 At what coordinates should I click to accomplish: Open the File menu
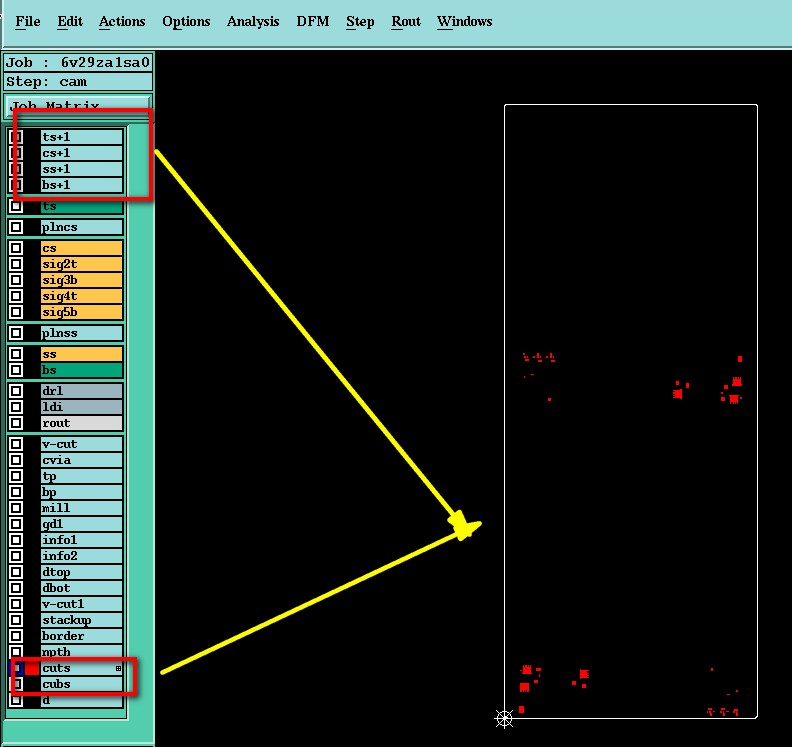tap(27, 22)
